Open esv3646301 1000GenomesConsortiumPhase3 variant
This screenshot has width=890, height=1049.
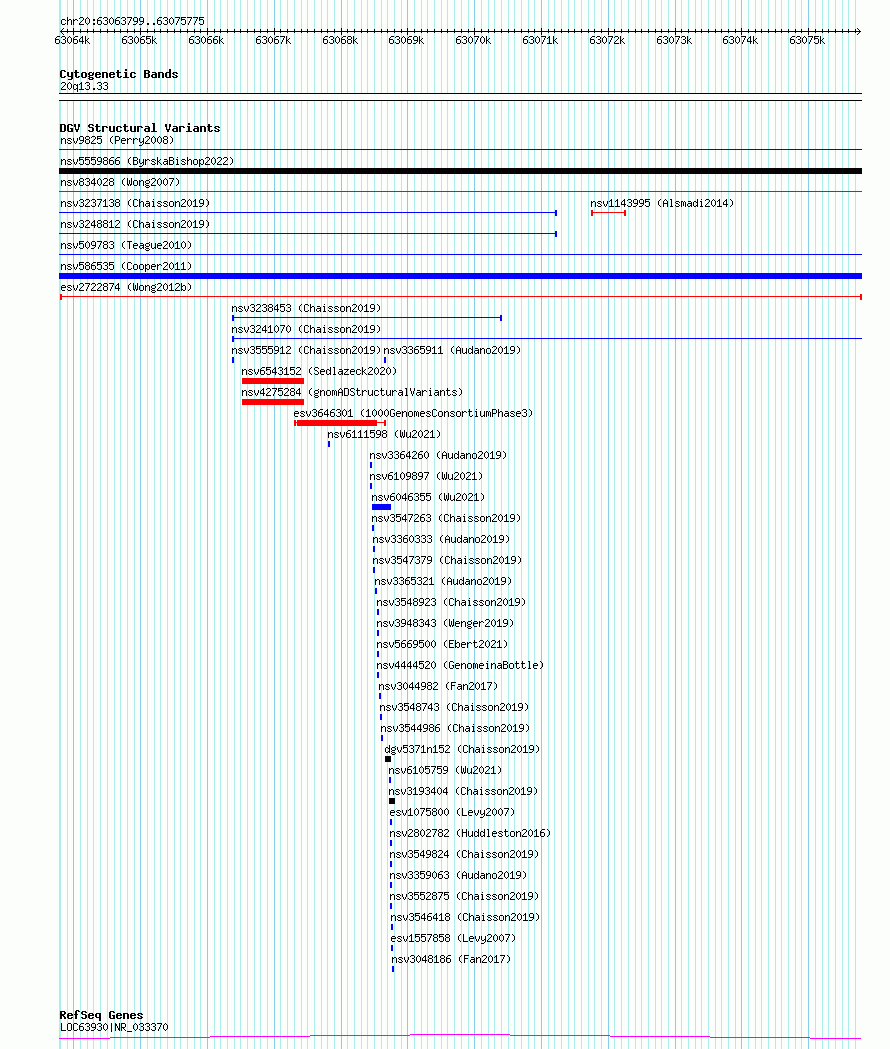[413, 413]
